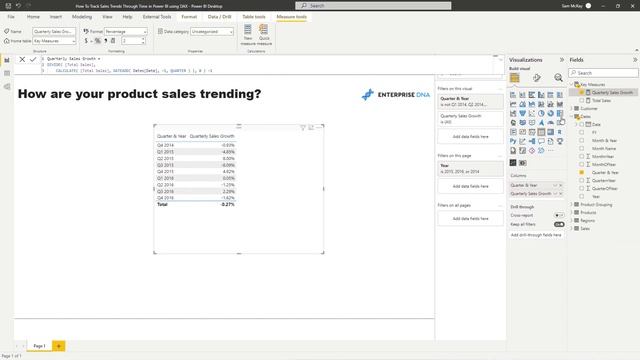Open the Data category dropdown
The width and height of the screenshot is (640, 360).
212,31
